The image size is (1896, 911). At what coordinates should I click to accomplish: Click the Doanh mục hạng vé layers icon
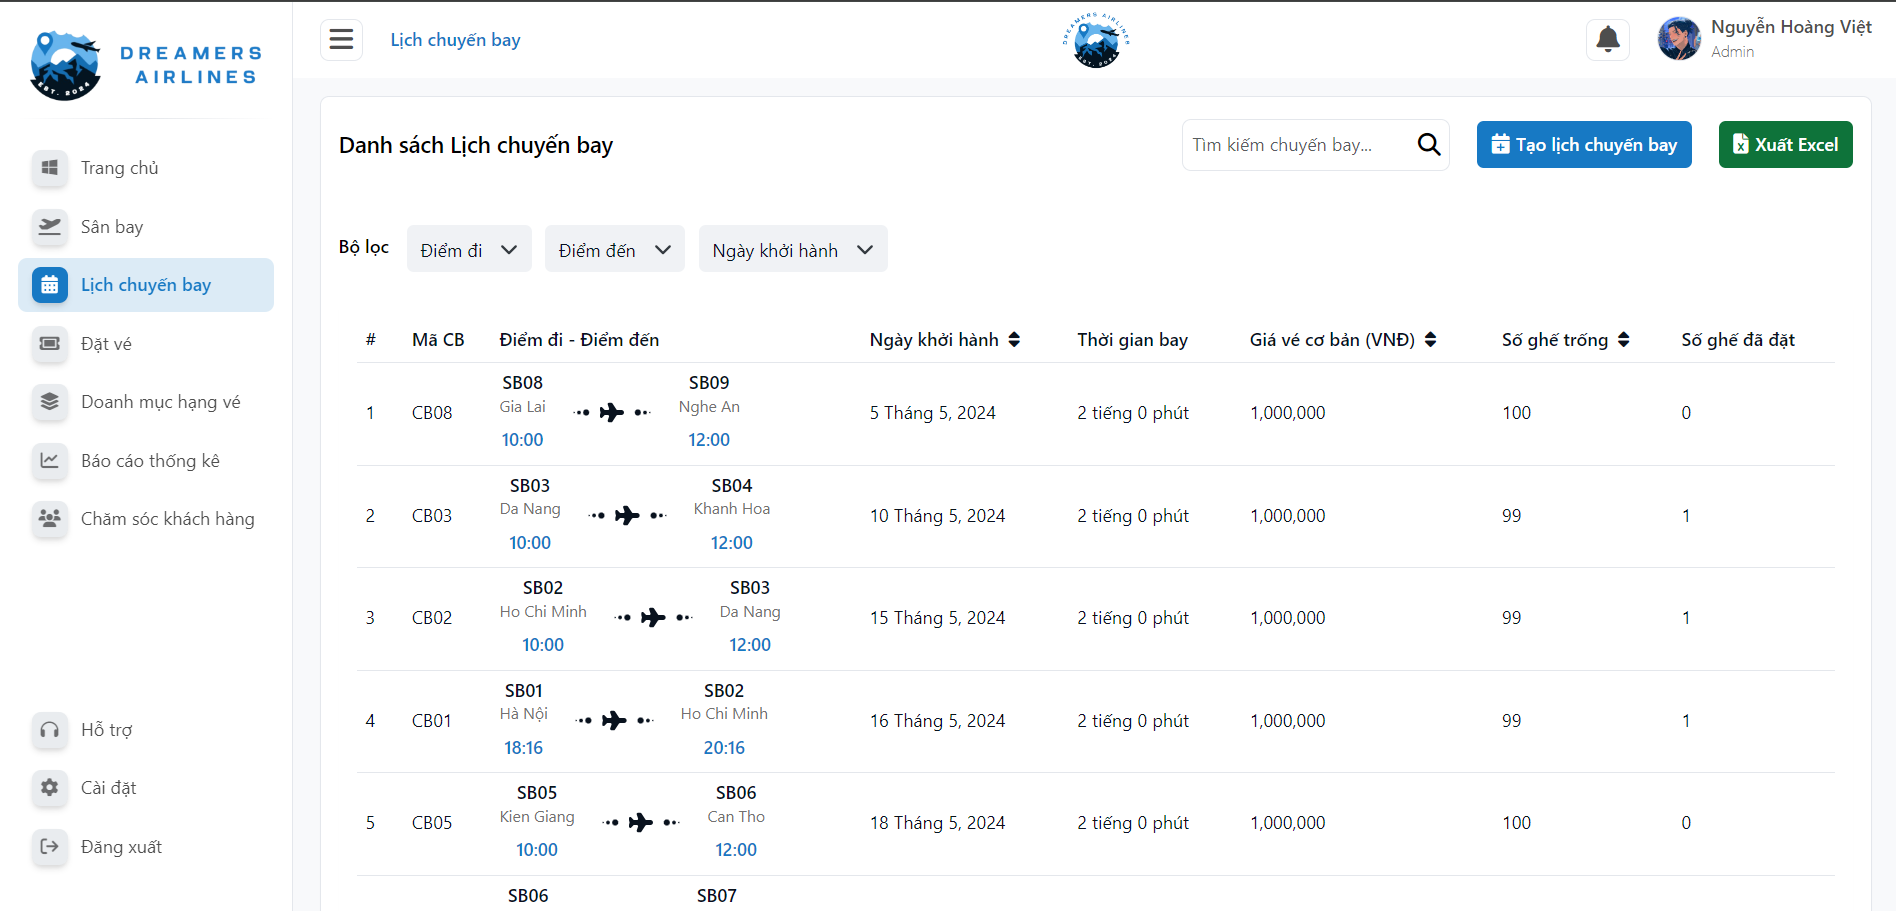[50, 402]
